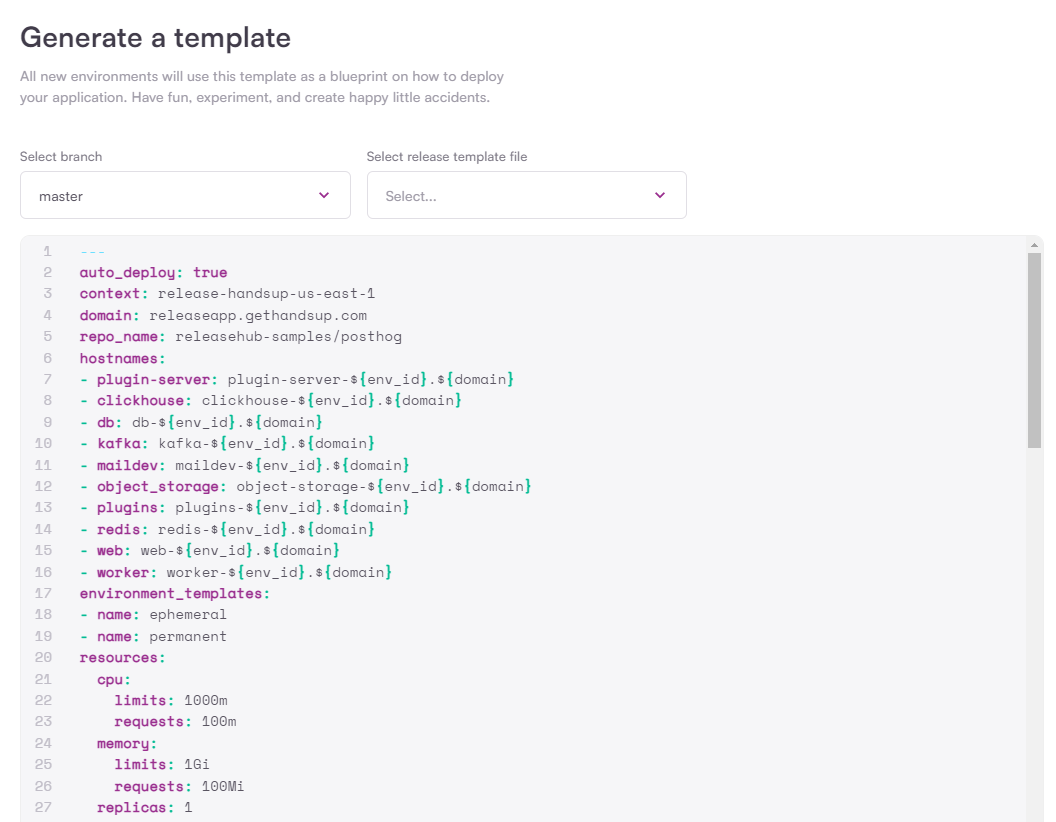
Task: Open the release template file dropdown
Action: click(526, 196)
